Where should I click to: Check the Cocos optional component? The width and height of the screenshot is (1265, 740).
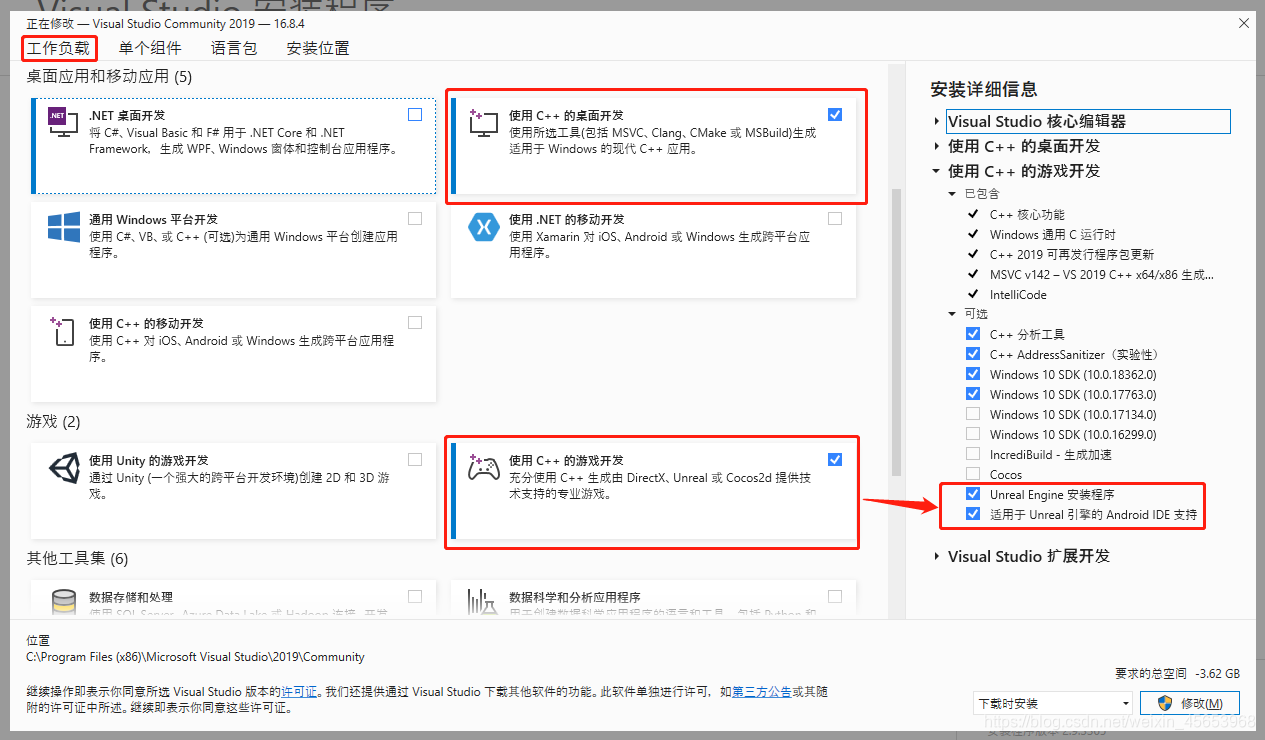tap(973, 474)
